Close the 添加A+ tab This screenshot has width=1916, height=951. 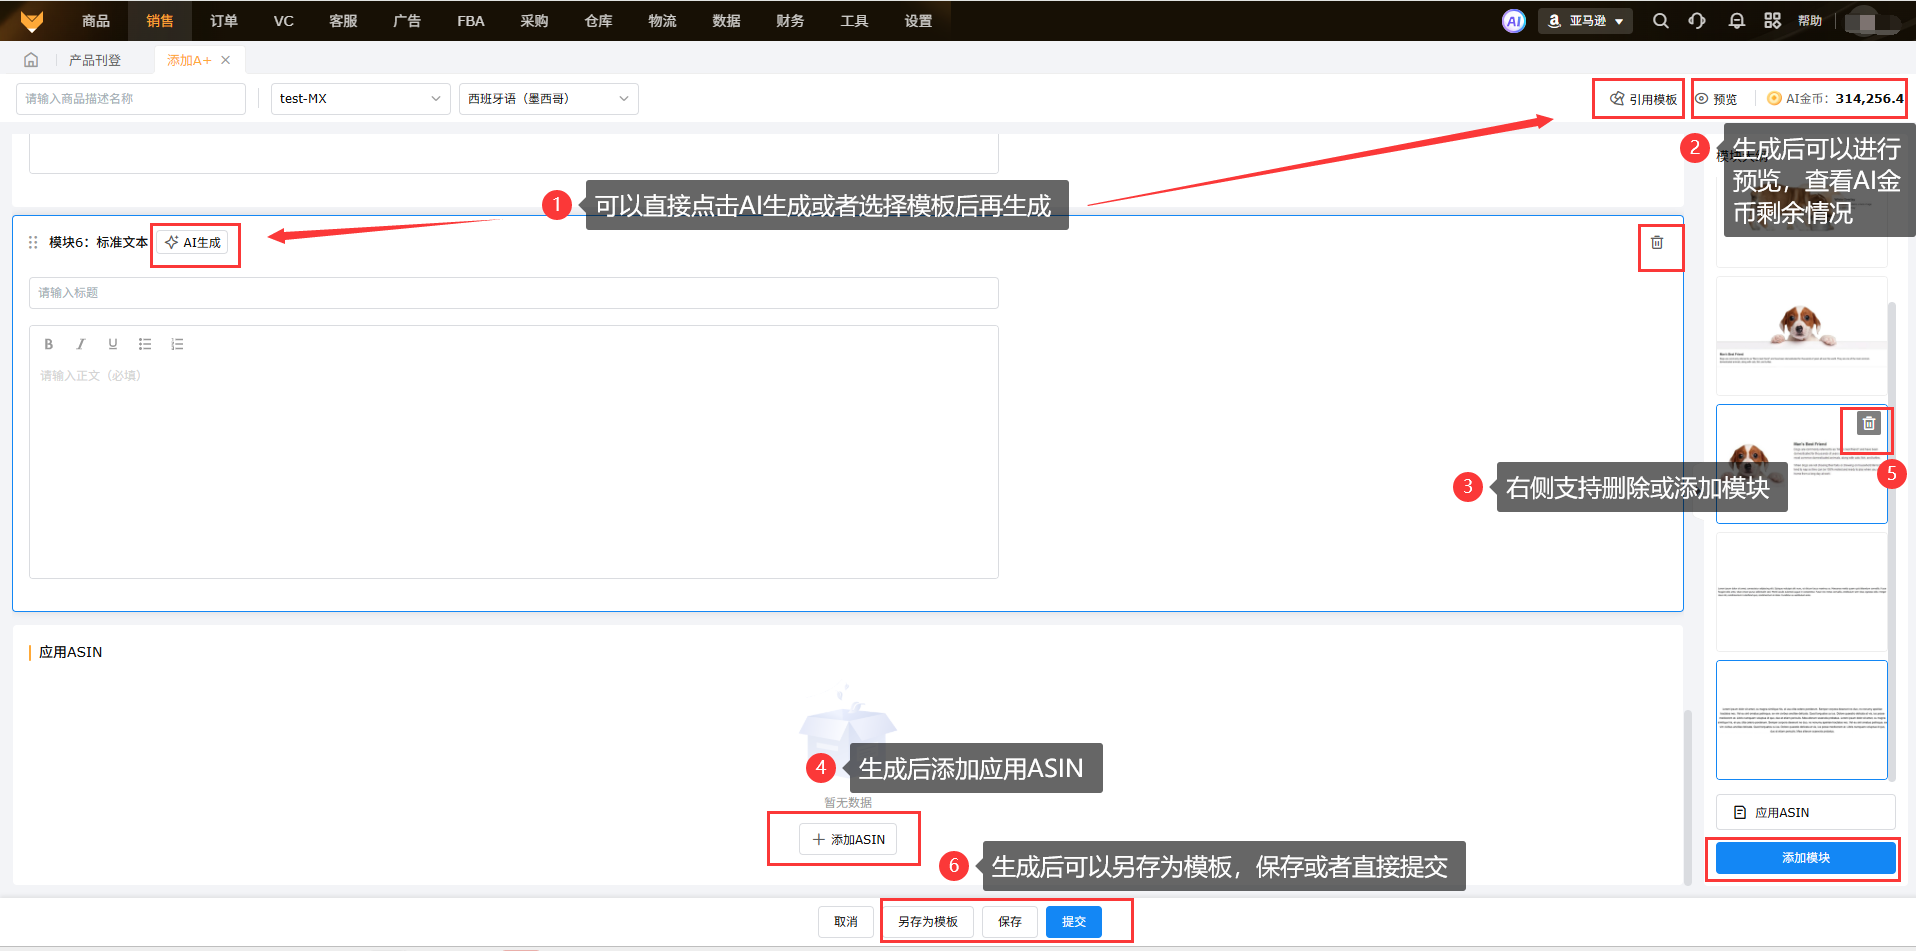click(226, 60)
